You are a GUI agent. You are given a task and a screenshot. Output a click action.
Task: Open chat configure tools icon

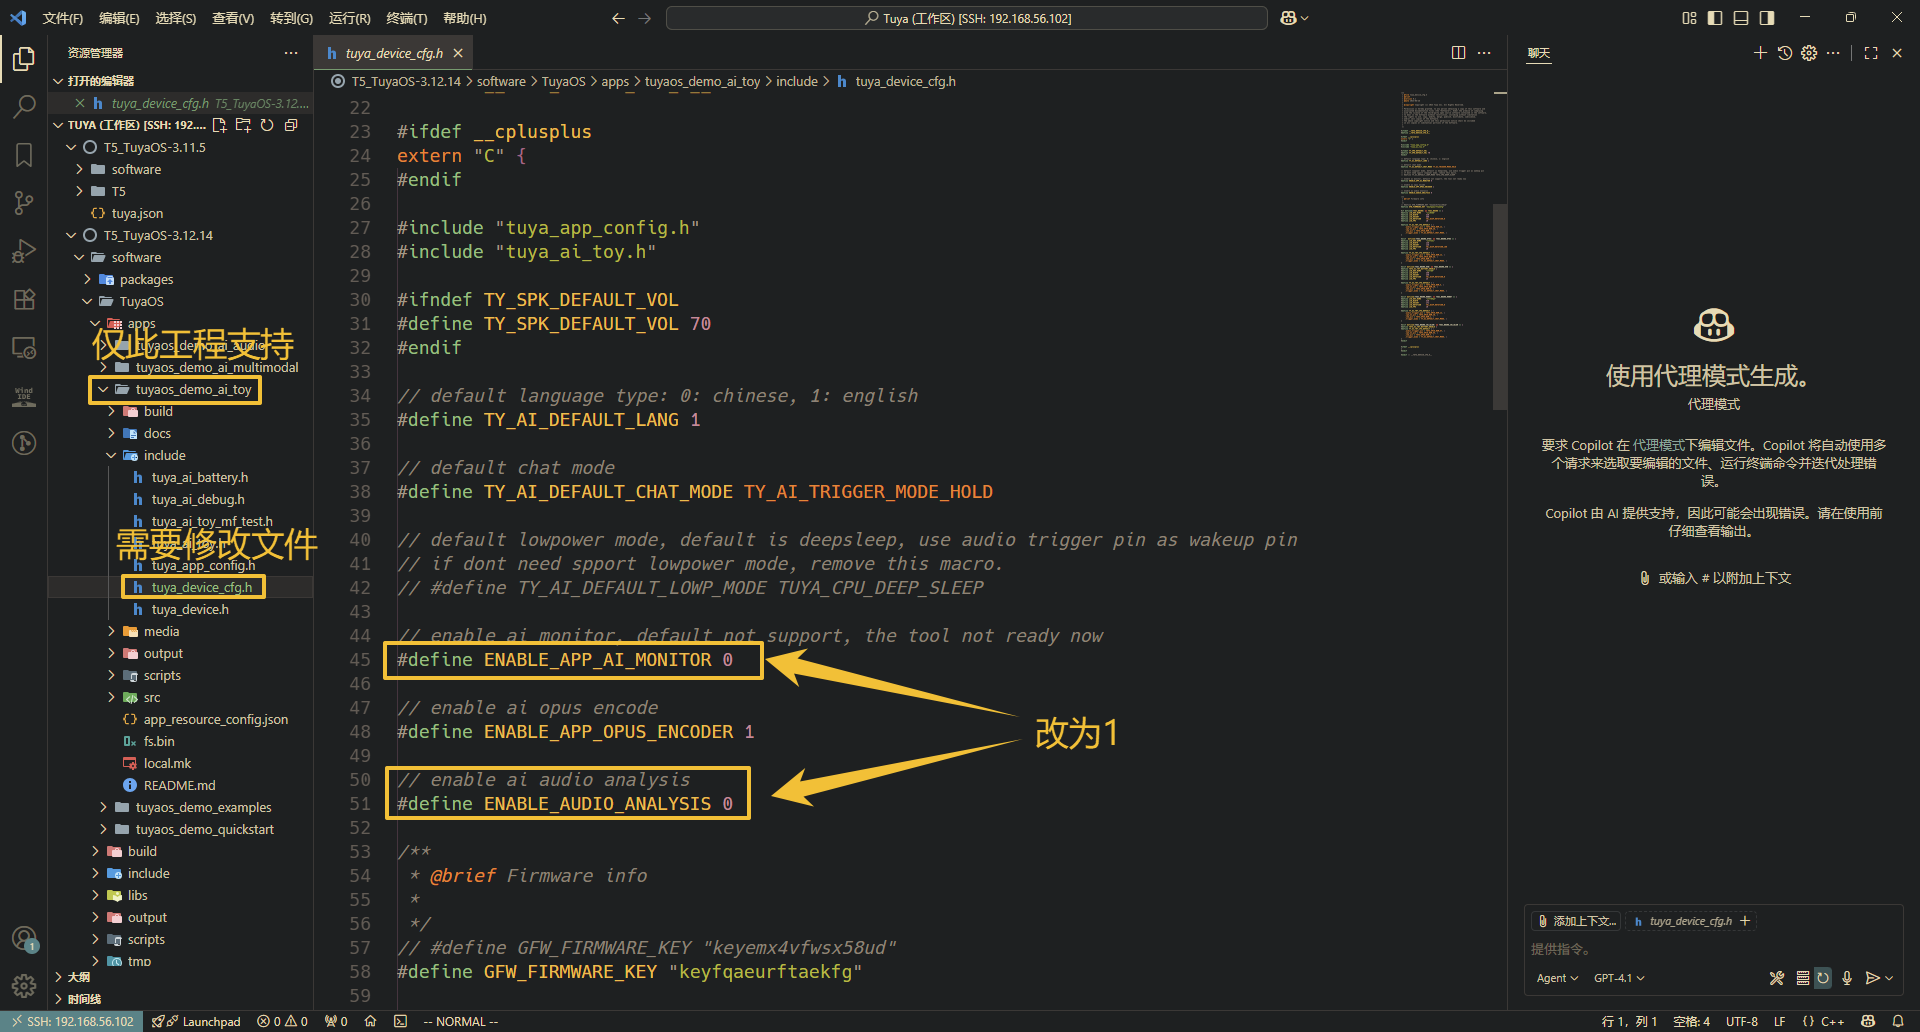pos(1777,978)
